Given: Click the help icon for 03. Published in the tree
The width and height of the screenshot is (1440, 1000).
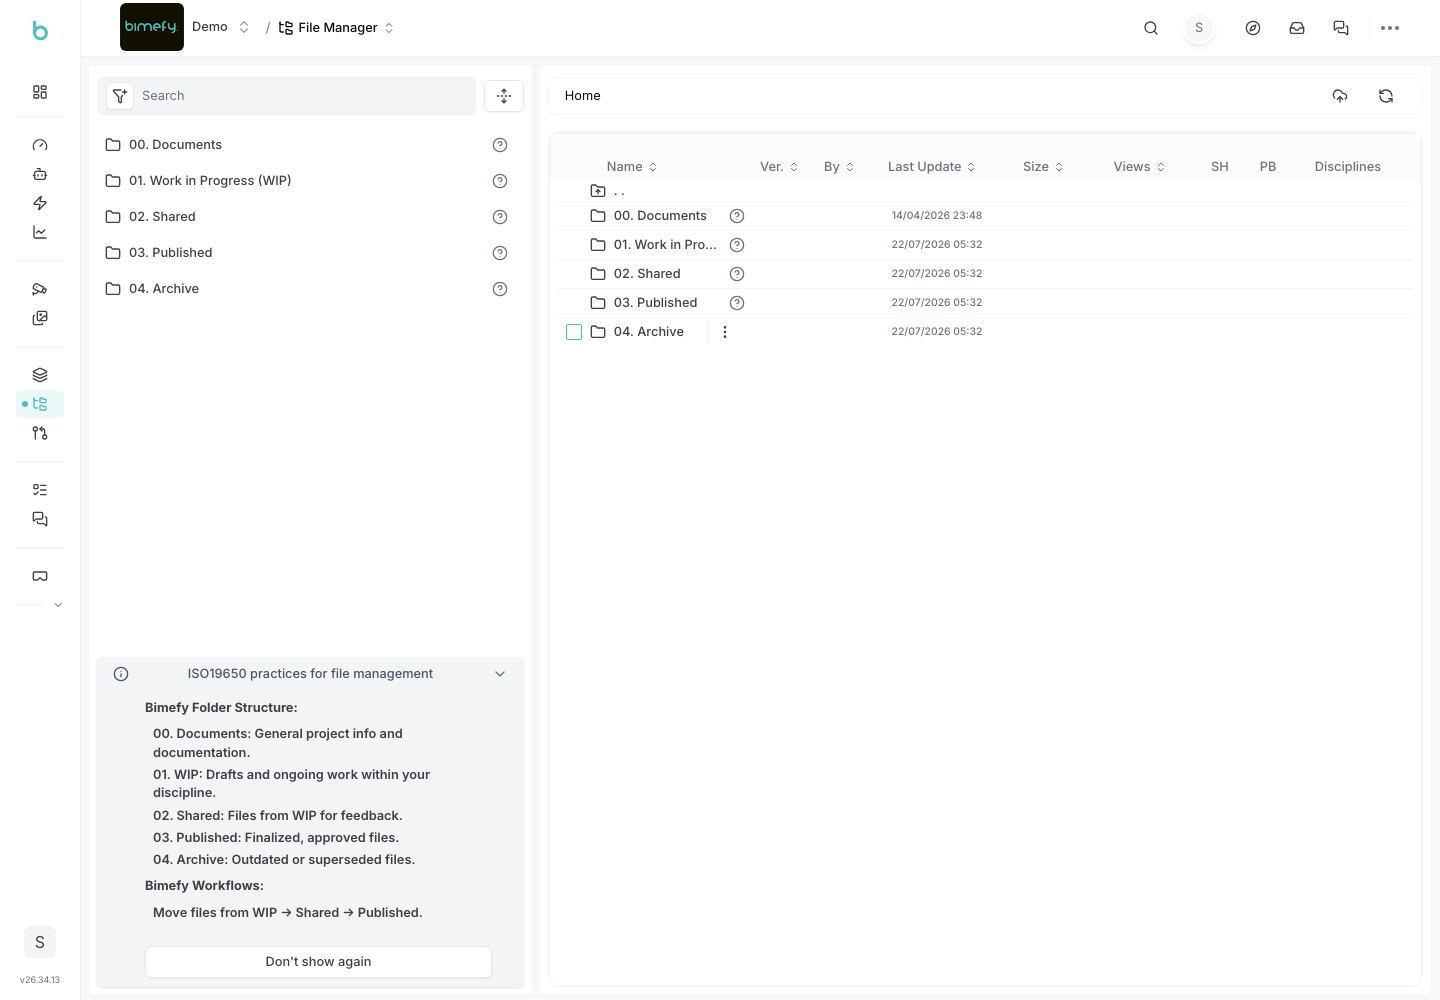Looking at the screenshot, I should (x=500, y=253).
